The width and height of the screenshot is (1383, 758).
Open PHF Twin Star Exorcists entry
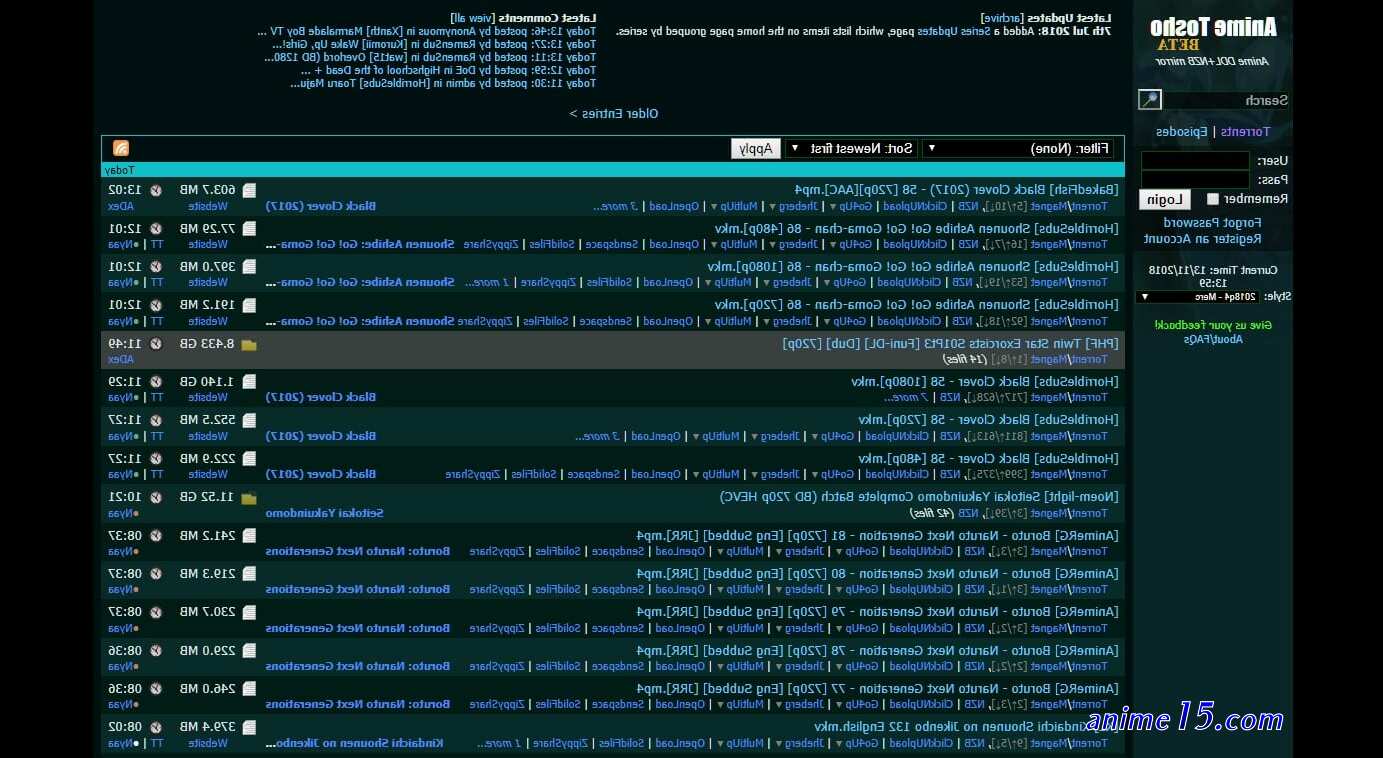point(950,343)
